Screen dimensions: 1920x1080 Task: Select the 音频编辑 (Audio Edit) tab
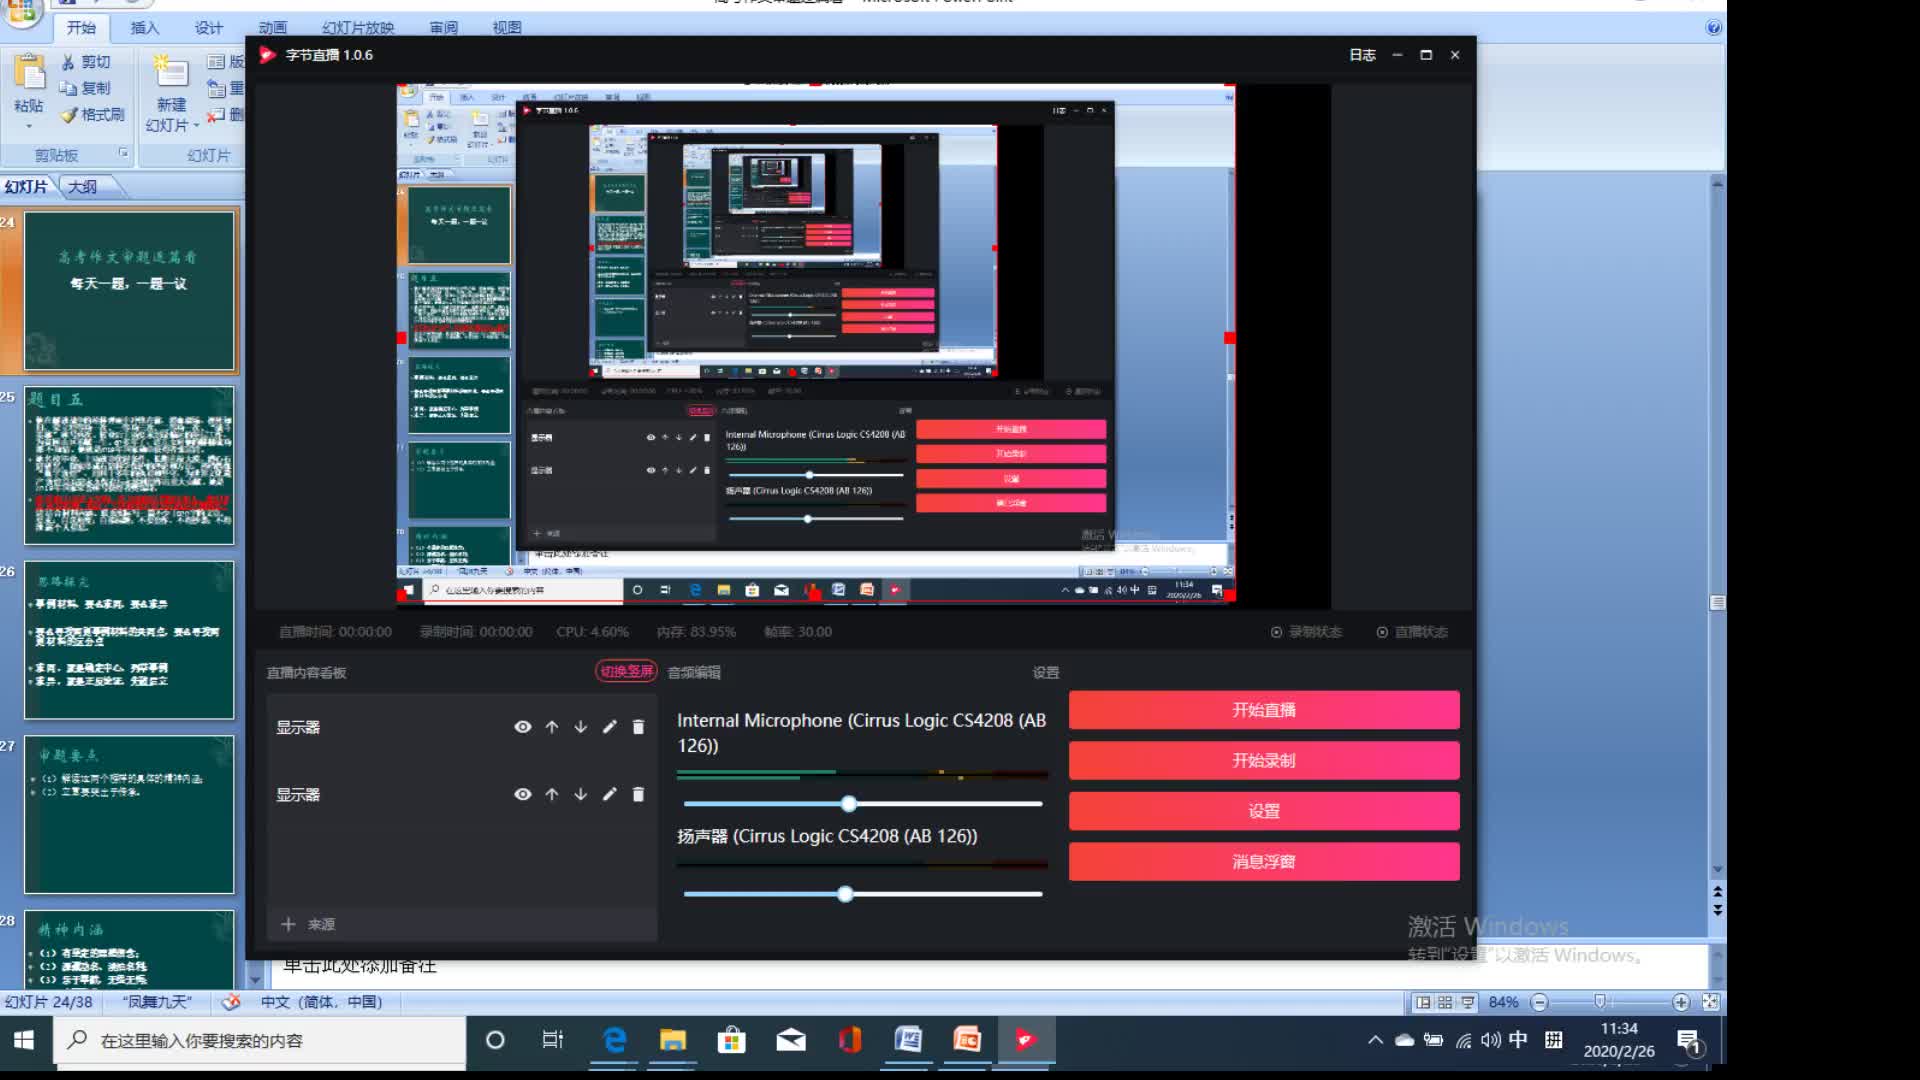pos(694,671)
